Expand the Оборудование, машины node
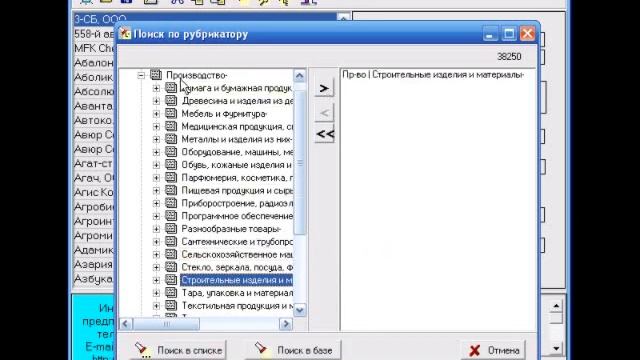Viewport: 640px width, 360px height. pos(156,152)
